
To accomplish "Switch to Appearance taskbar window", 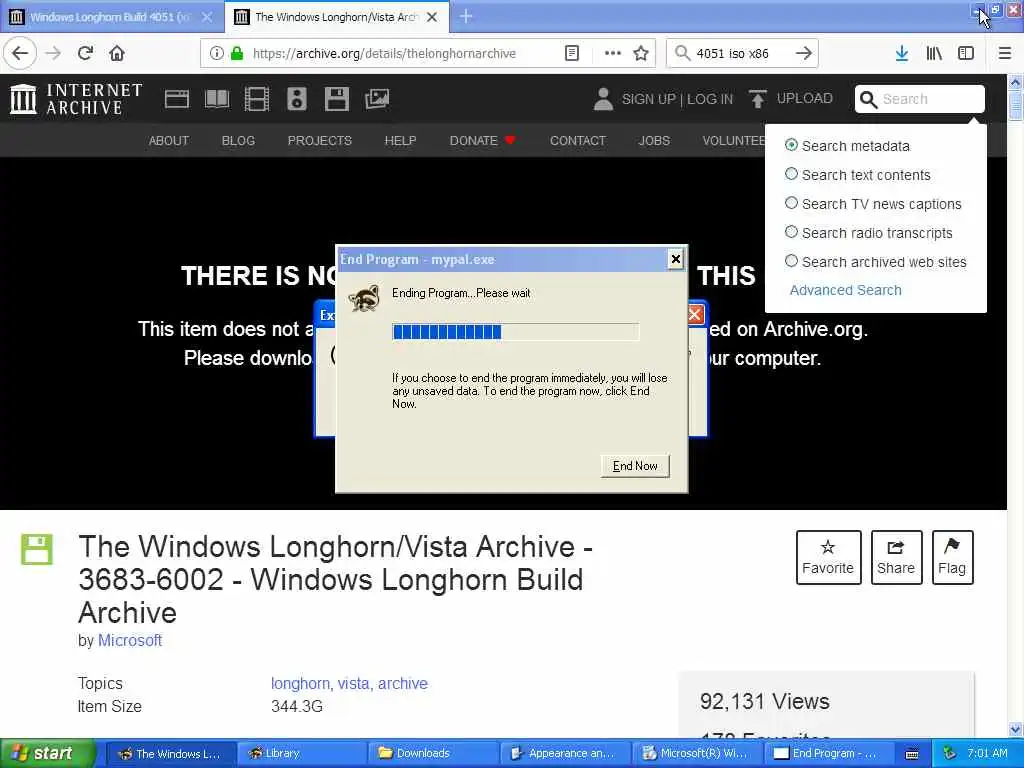I will tap(564, 753).
